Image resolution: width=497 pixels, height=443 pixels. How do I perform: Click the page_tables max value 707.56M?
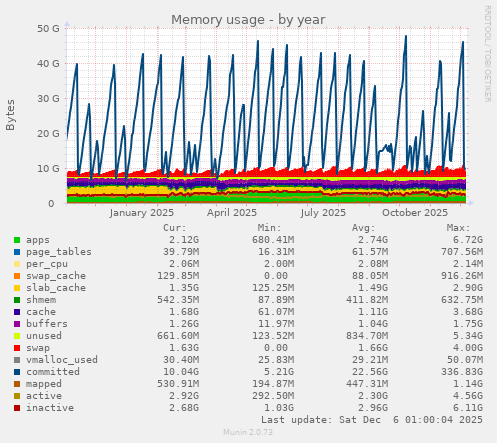click(462, 252)
